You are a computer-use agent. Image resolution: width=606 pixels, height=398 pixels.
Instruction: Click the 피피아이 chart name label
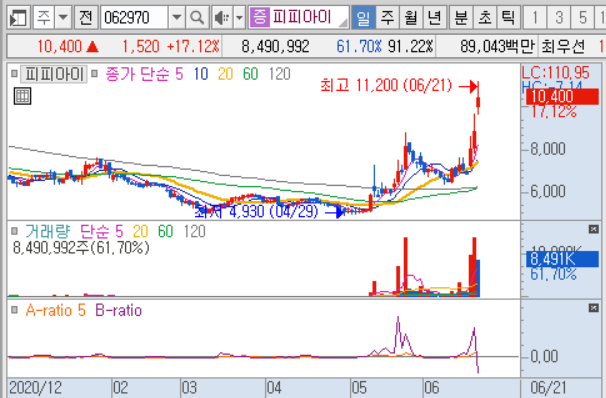point(54,74)
